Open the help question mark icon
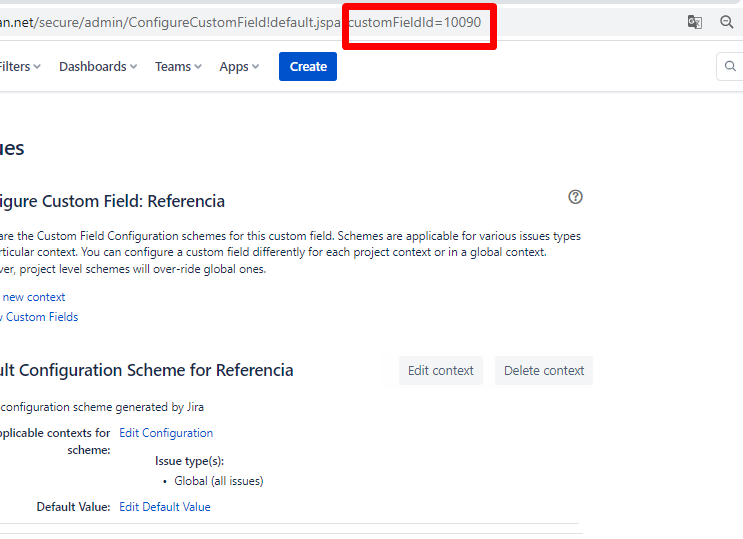Image resolution: width=743 pixels, height=539 pixels. 575,197
